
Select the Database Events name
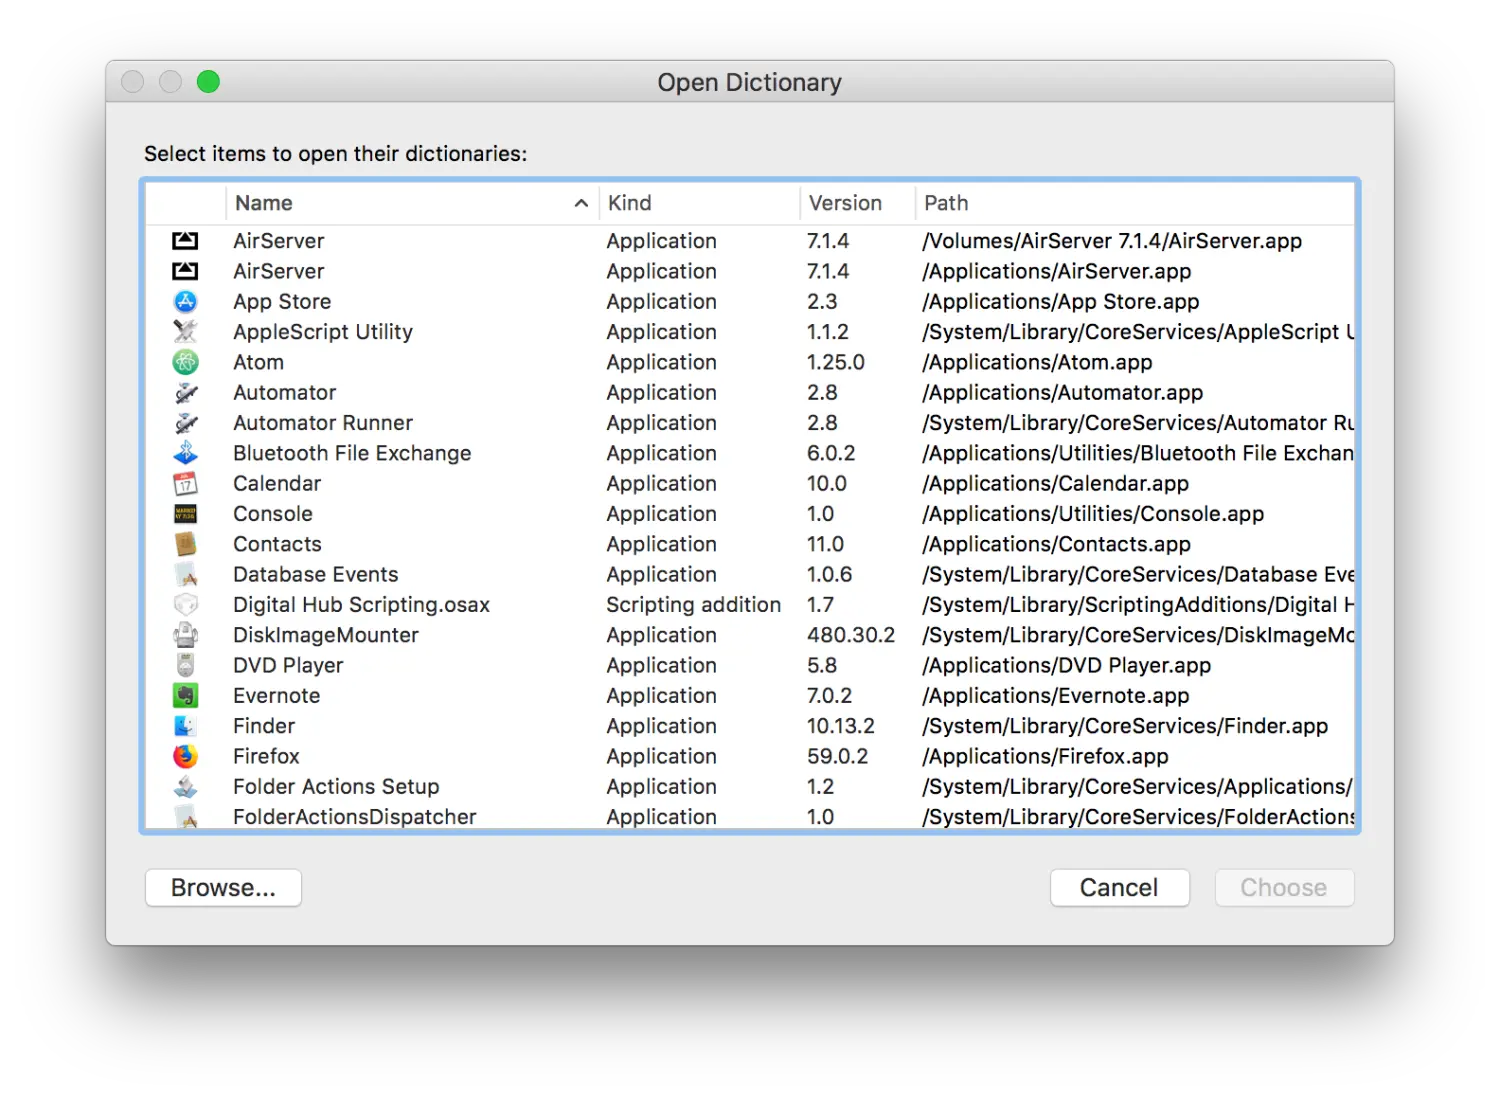click(315, 574)
